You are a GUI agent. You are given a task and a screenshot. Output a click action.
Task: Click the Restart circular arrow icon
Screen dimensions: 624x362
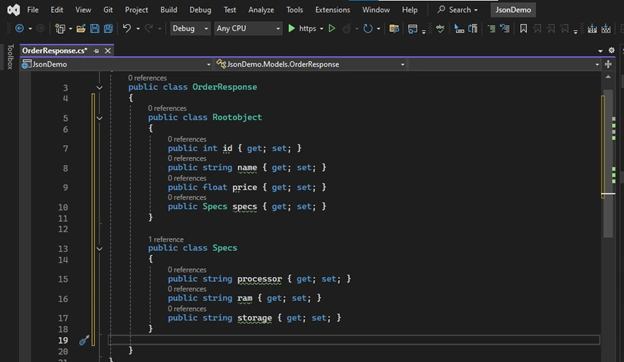368,28
